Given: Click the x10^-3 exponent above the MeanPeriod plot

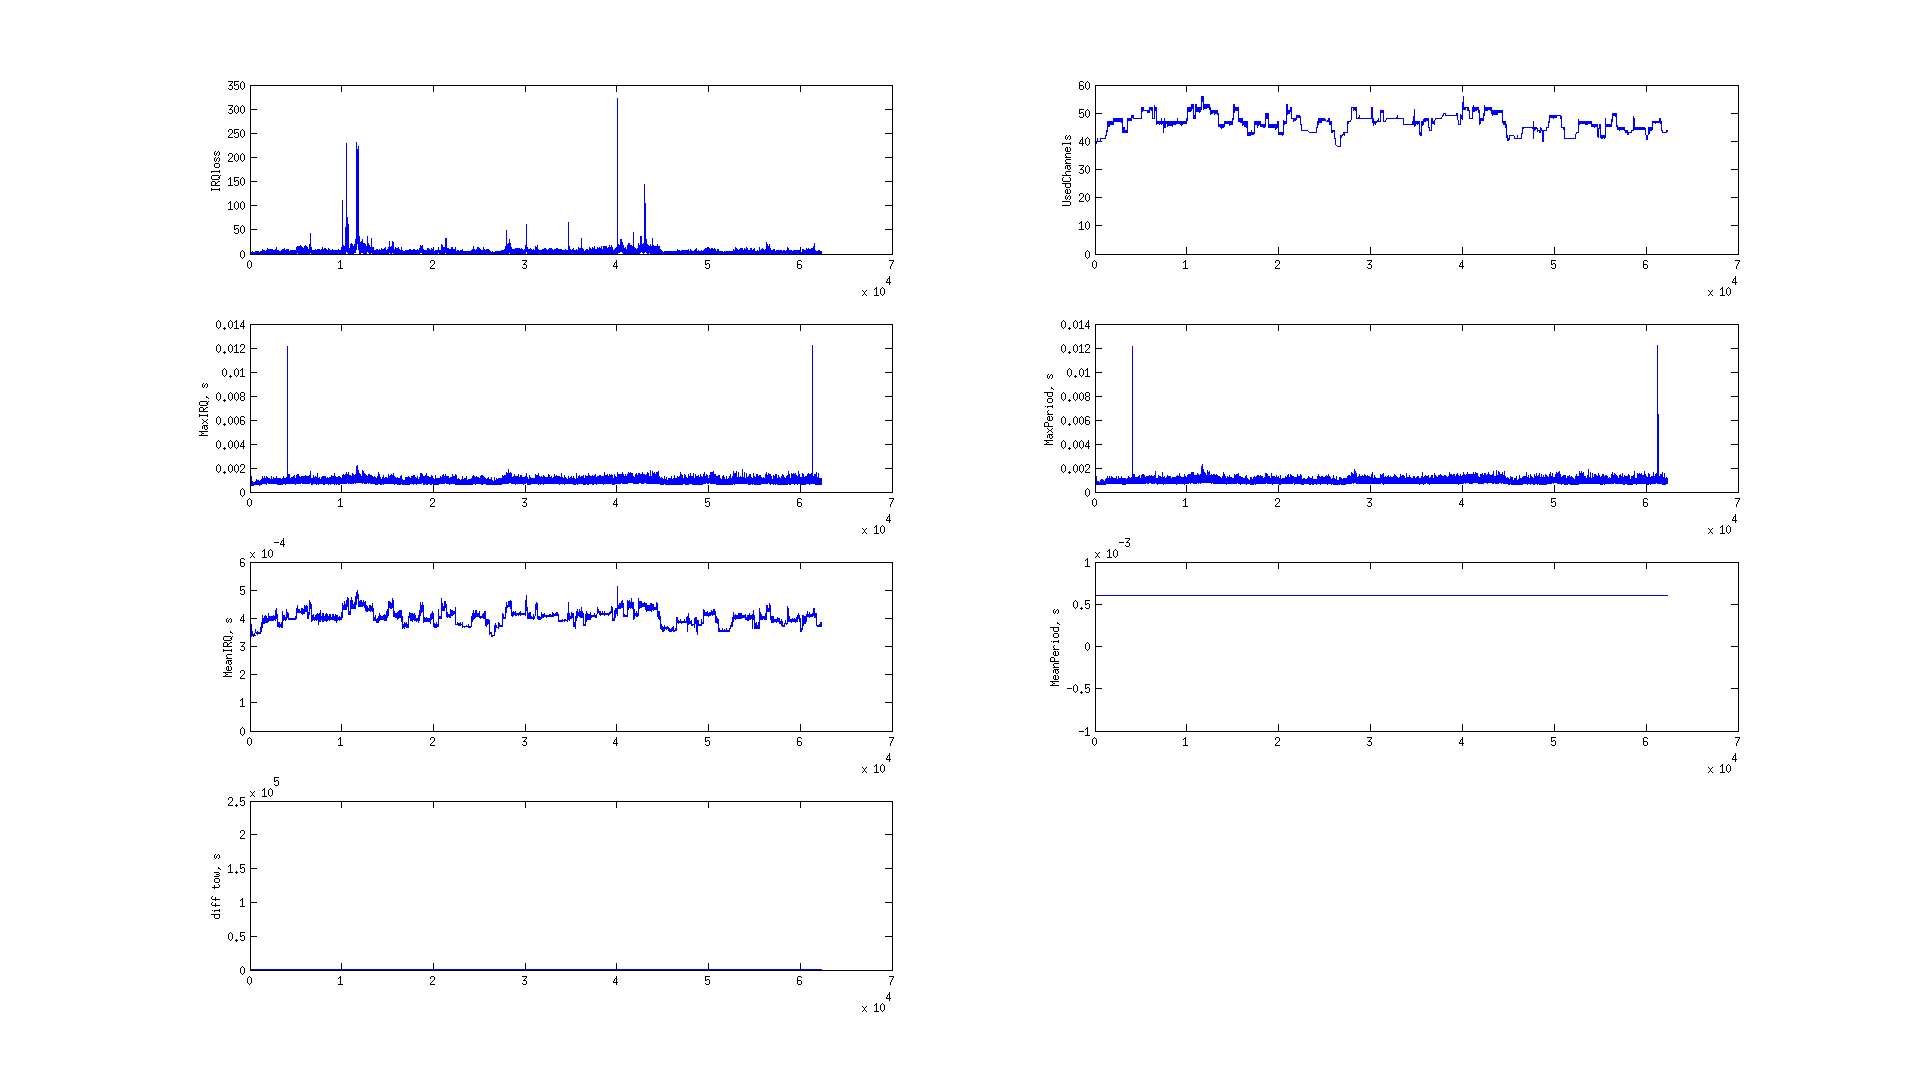Looking at the screenshot, I should tap(1112, 550).
